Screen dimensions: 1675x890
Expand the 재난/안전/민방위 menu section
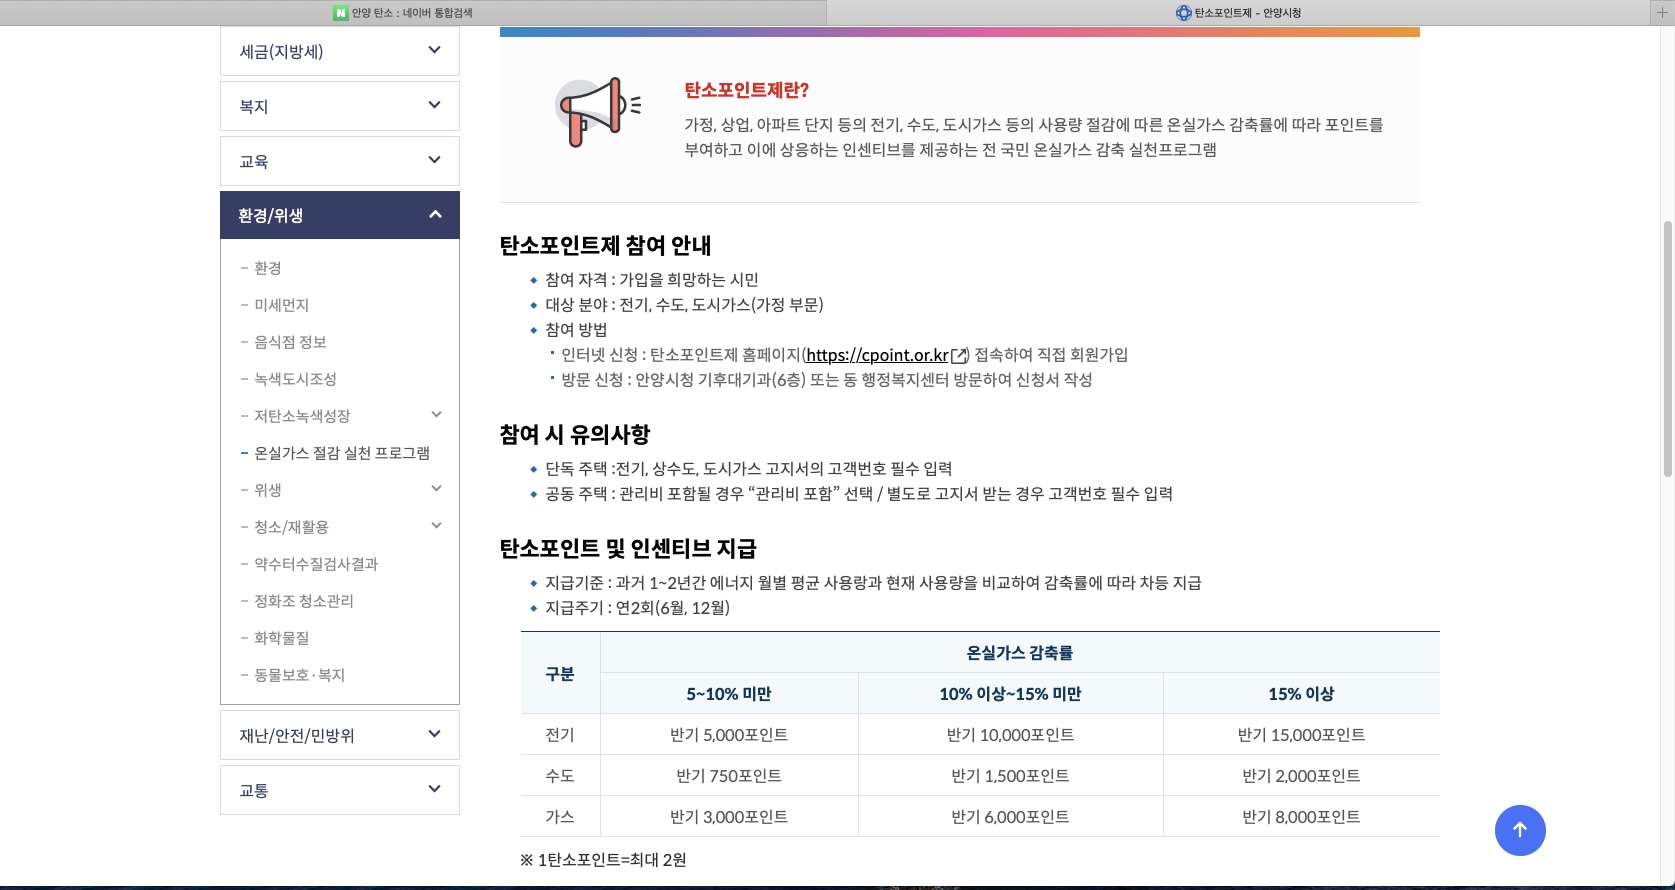click(340, 735)
